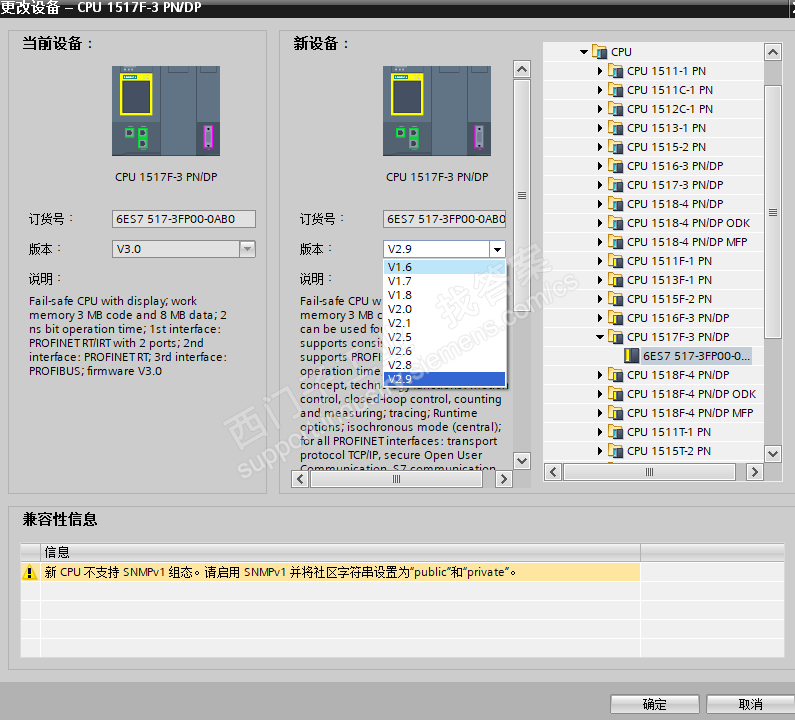Image resolution: width=795 pixels, height=720 pixels.
Task: Select version V2.6 from list
Action: point(444,351)
